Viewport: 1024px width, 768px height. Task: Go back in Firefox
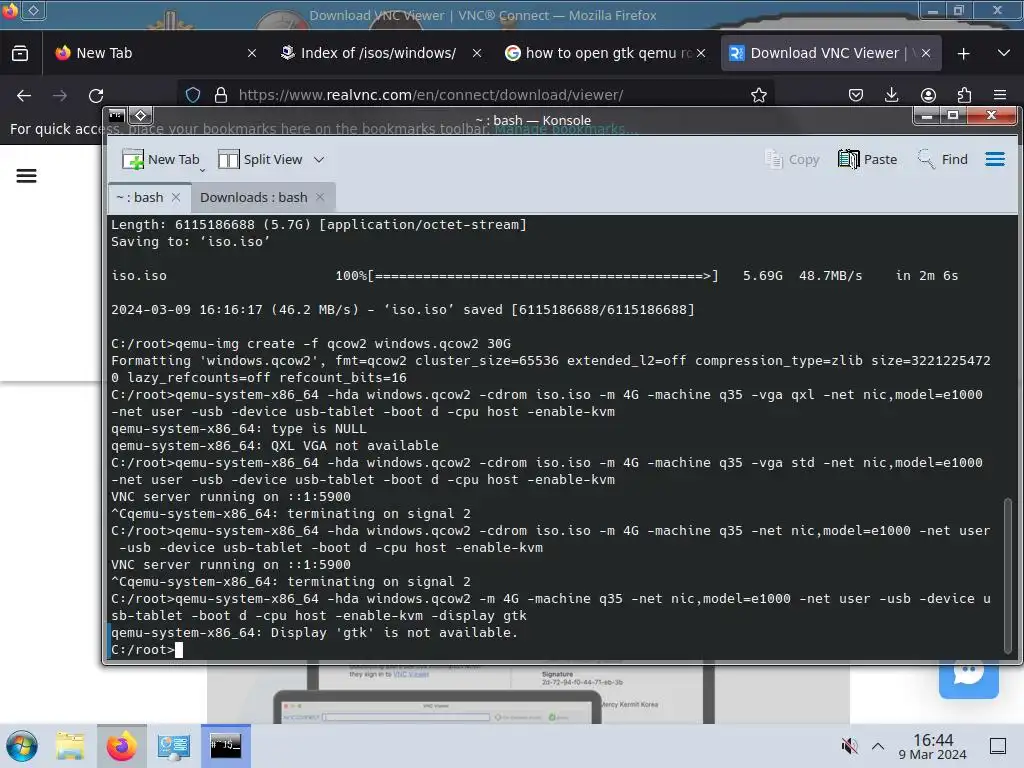24,95
